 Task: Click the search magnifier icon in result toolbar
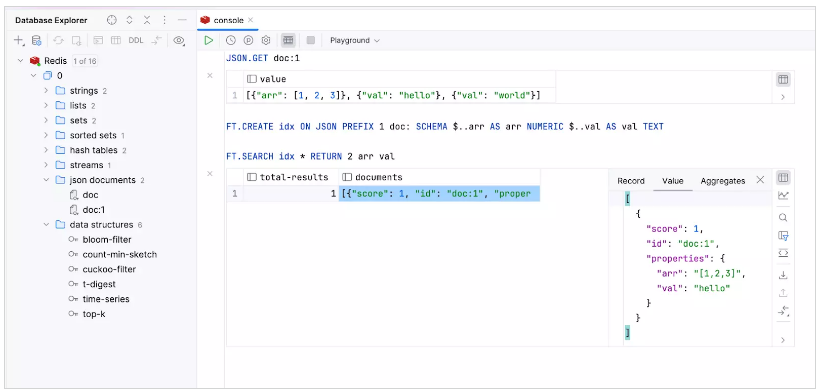[x=783, y=217]
